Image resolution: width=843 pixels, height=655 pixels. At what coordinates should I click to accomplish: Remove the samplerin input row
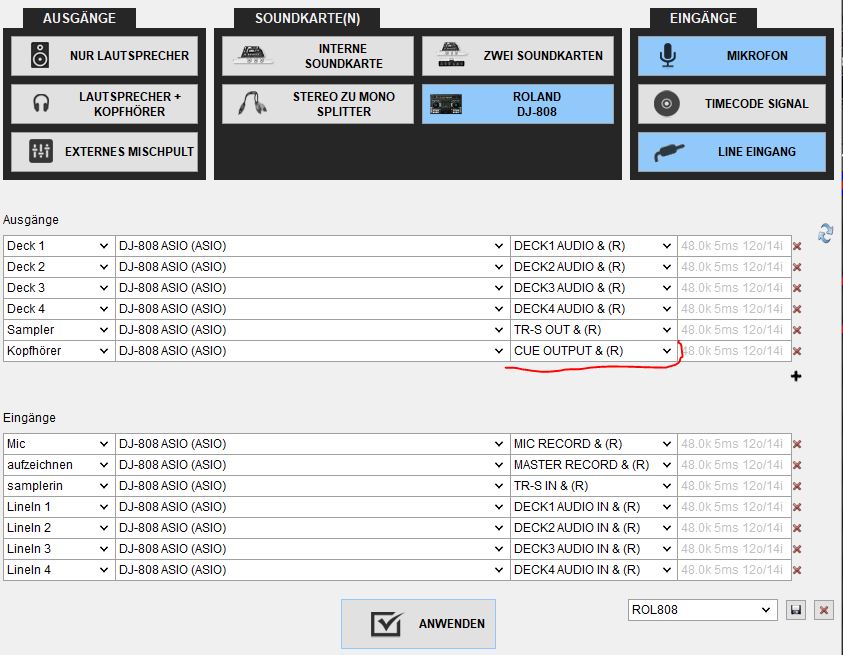tap(797, 486)
